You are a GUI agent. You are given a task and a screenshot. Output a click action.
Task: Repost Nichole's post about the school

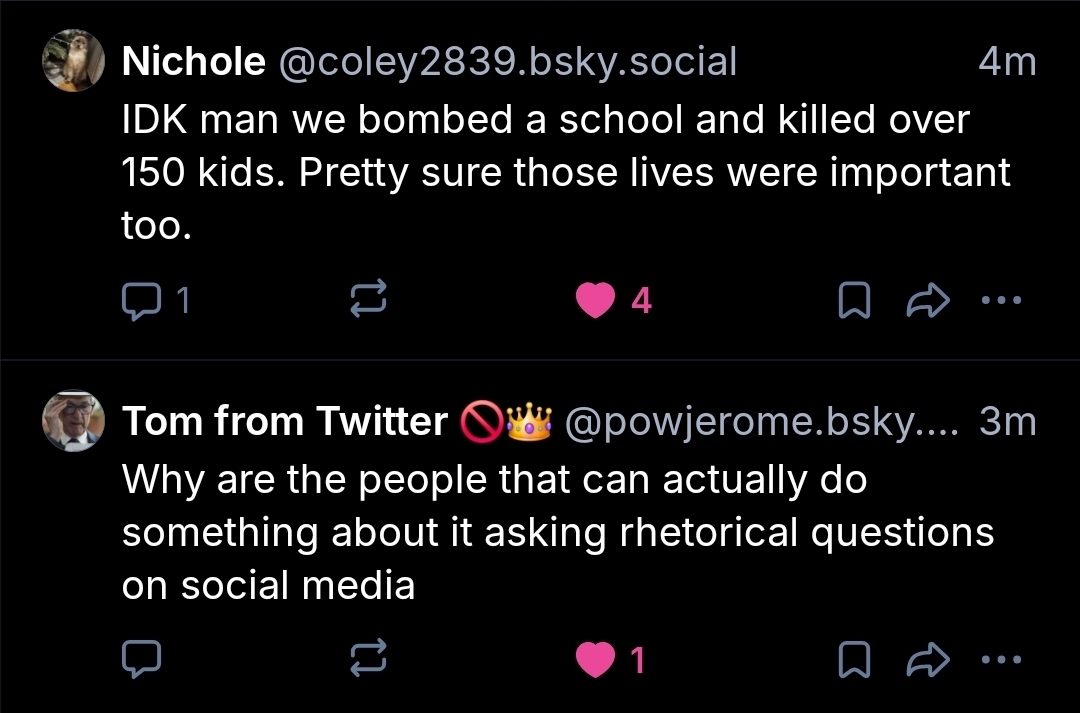point(366,299)
